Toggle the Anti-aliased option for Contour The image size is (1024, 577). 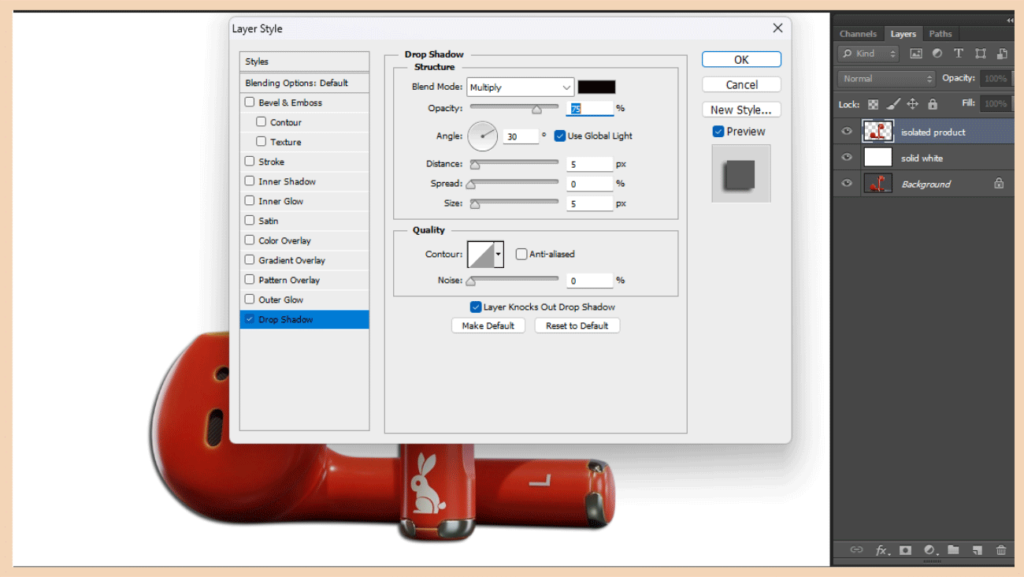tap(521, 254)
